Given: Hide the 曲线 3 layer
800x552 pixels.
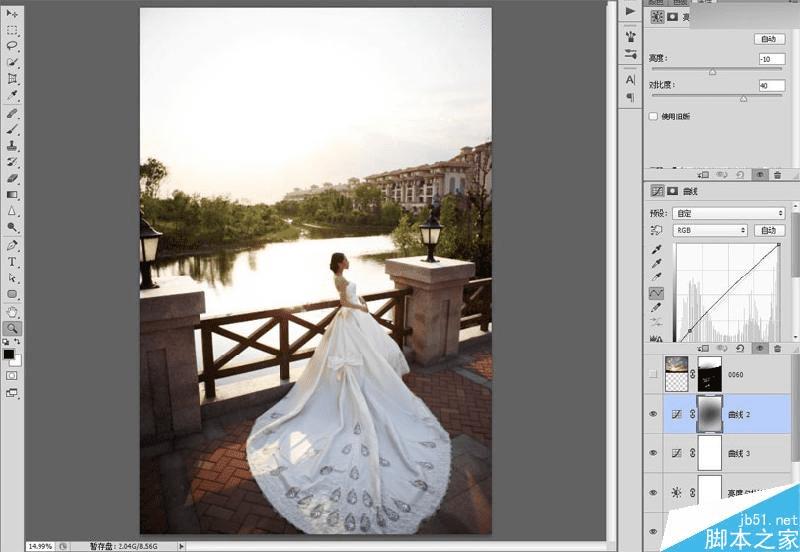Looking at the screenshot, I should click(x=653, y=453).
